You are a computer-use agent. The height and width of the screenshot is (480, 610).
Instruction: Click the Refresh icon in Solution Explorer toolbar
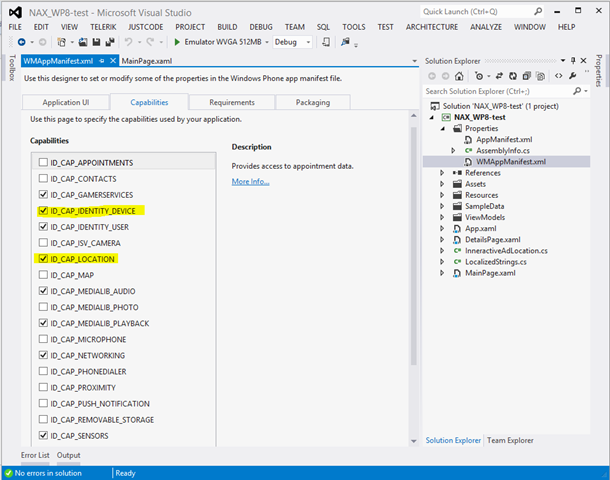(513, 76)
